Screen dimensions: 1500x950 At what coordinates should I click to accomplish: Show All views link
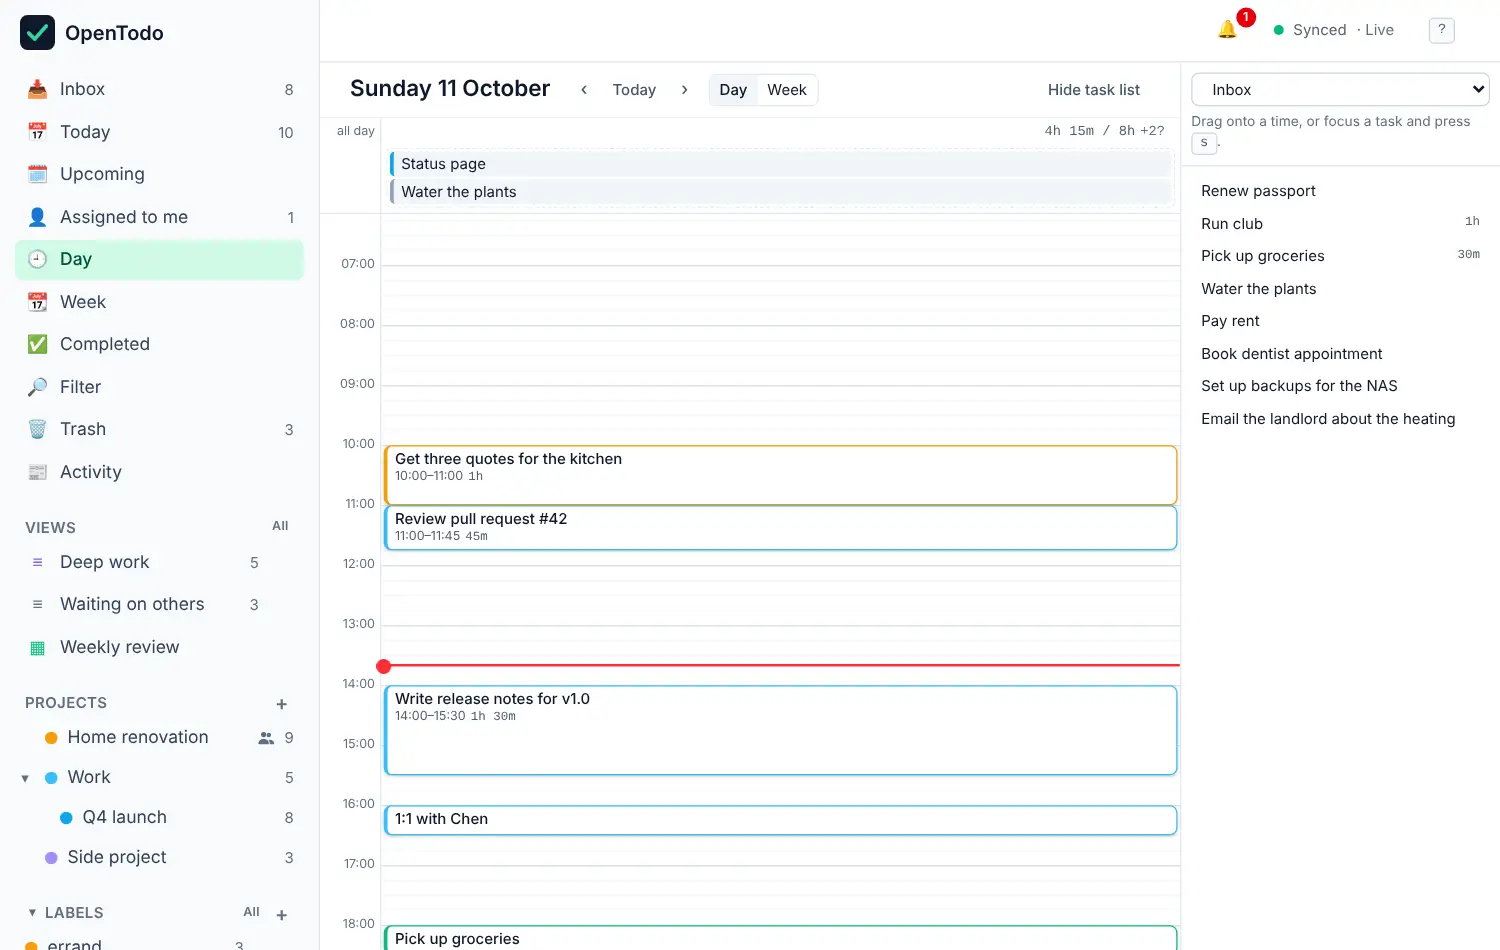pyautogui.click(x=280, y=526)
